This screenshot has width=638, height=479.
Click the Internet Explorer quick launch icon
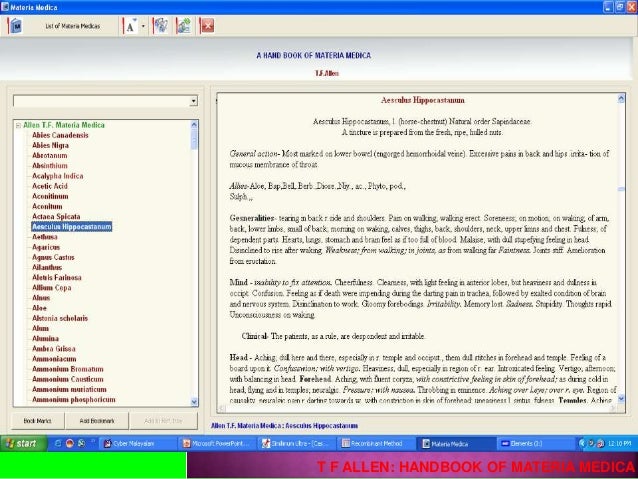(57, 443)
